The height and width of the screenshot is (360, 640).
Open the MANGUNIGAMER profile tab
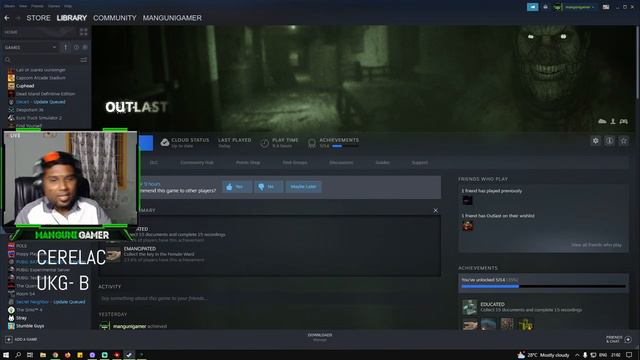click(172, 18)
